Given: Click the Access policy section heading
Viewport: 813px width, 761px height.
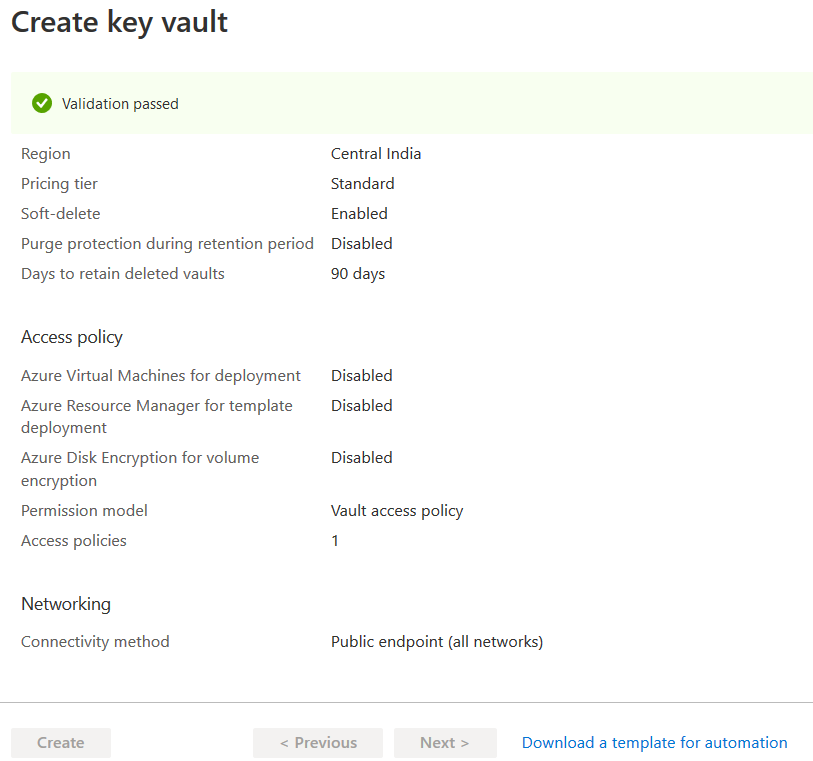Looking at the screenshot, I should [72, 337].
